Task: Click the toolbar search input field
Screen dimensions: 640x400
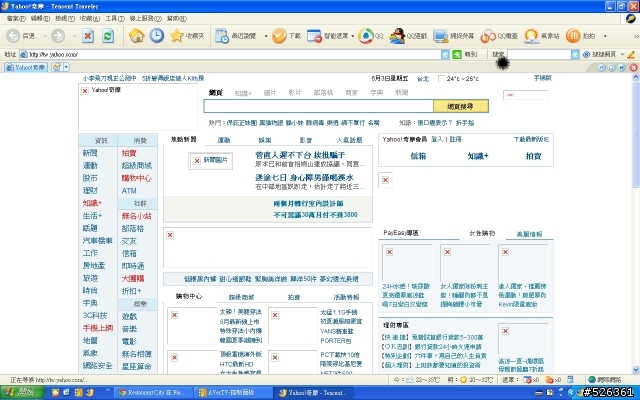Action: [539, 54]
